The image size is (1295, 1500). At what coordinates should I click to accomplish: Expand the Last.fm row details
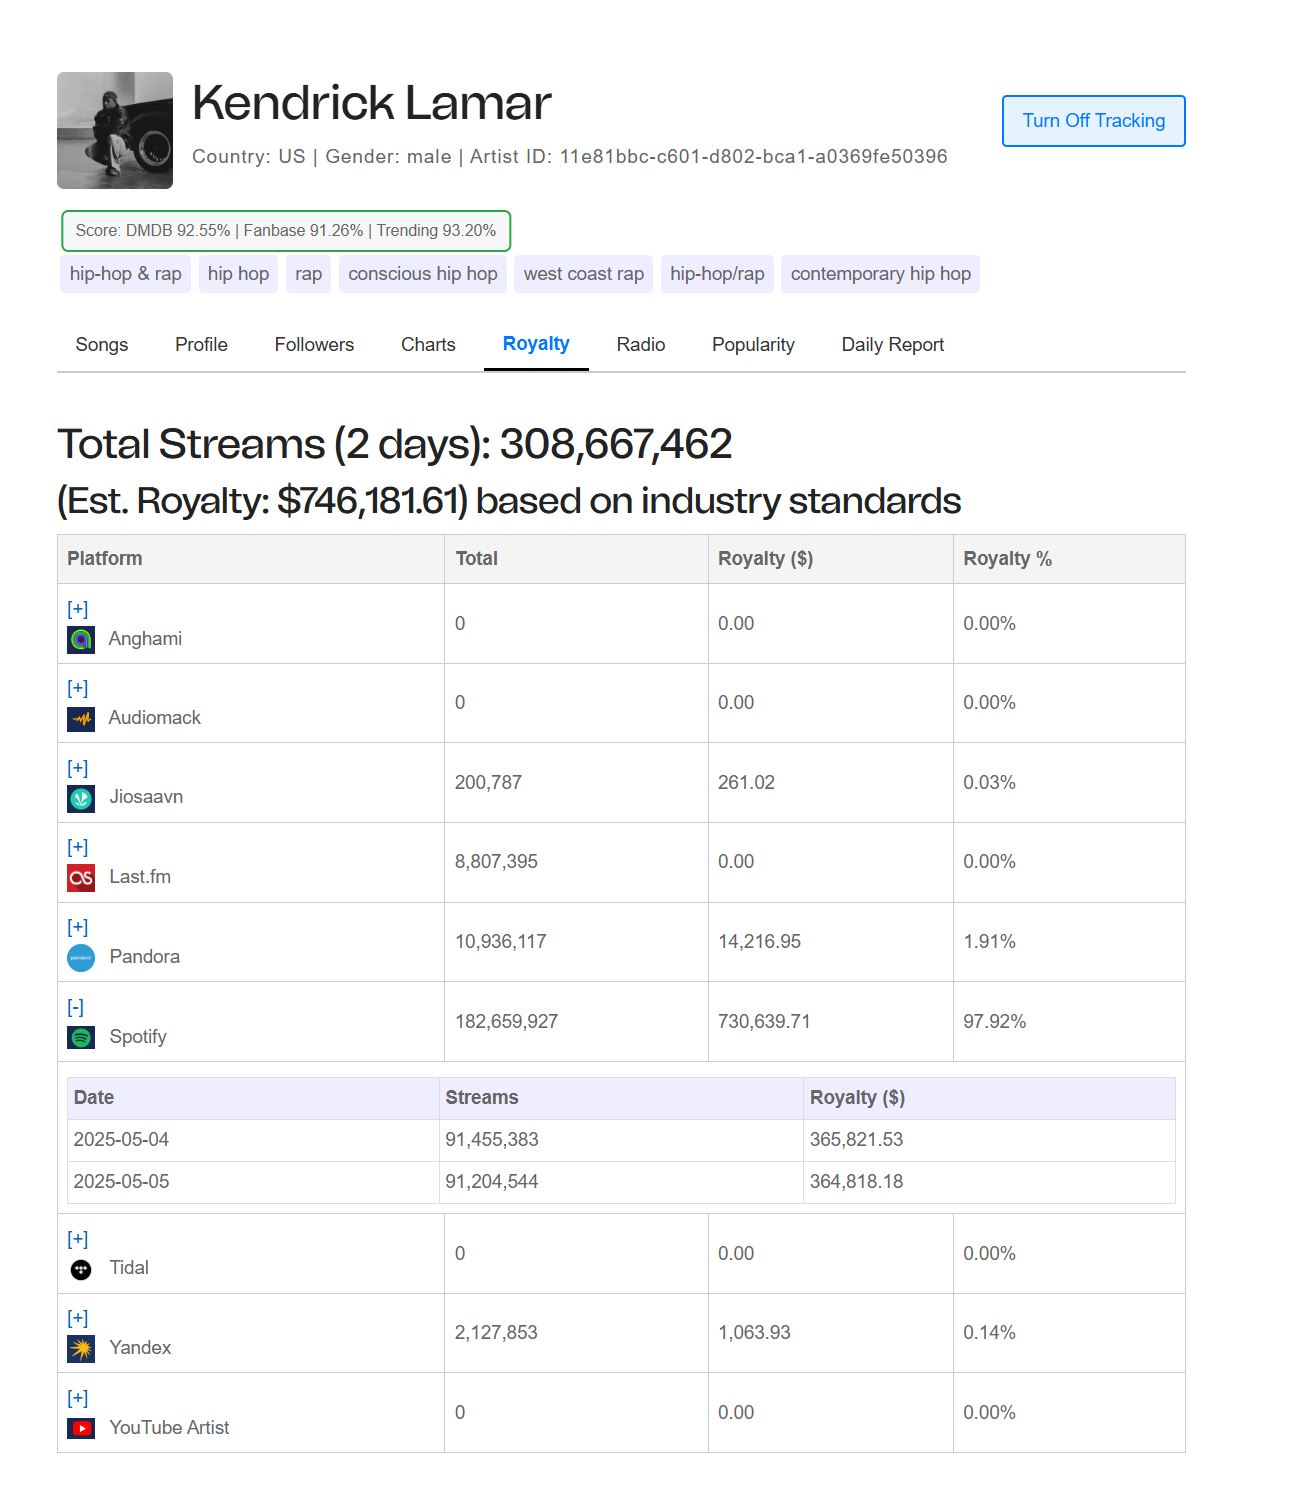(77, 847)
